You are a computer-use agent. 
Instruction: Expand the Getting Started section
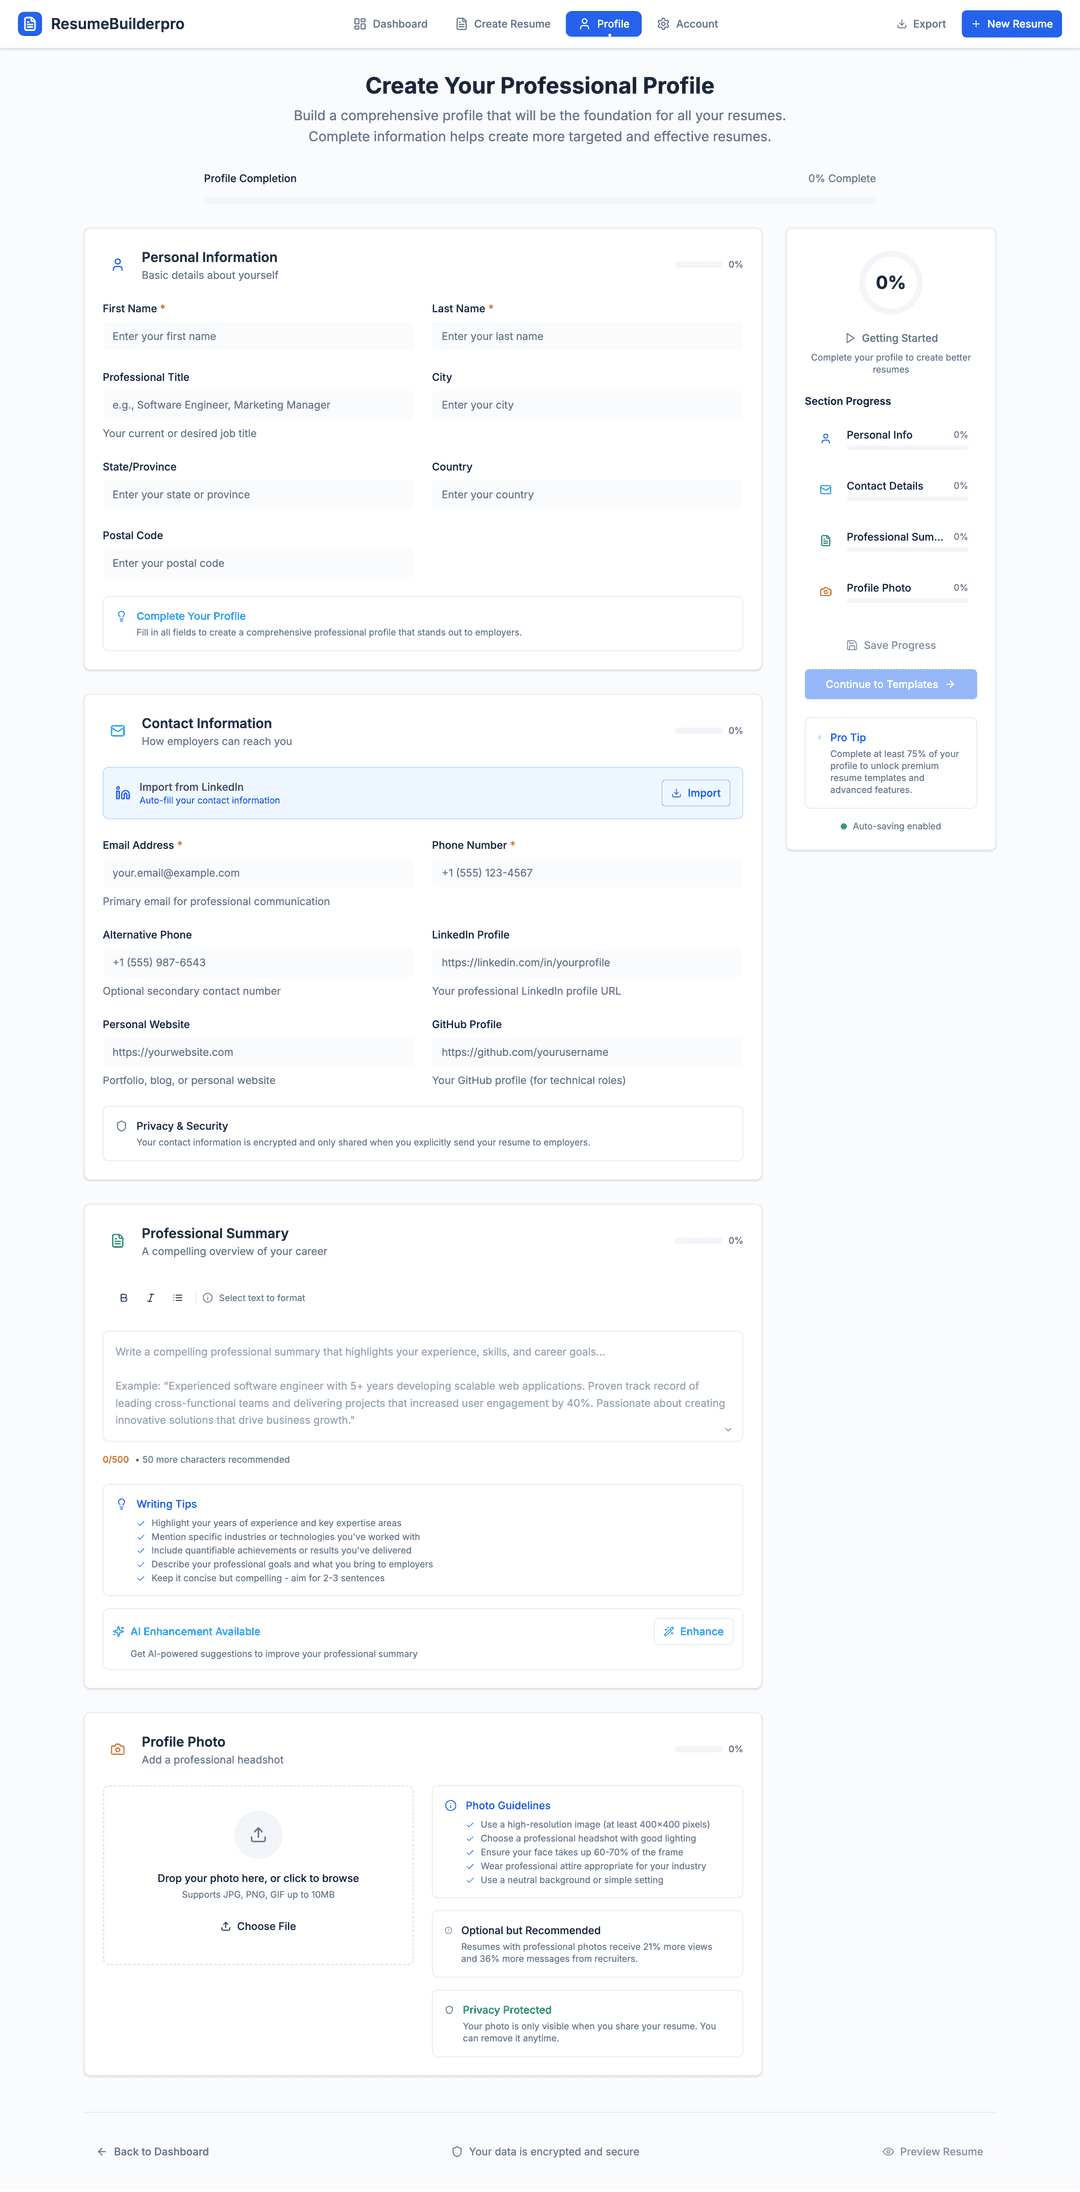point(849,338)
